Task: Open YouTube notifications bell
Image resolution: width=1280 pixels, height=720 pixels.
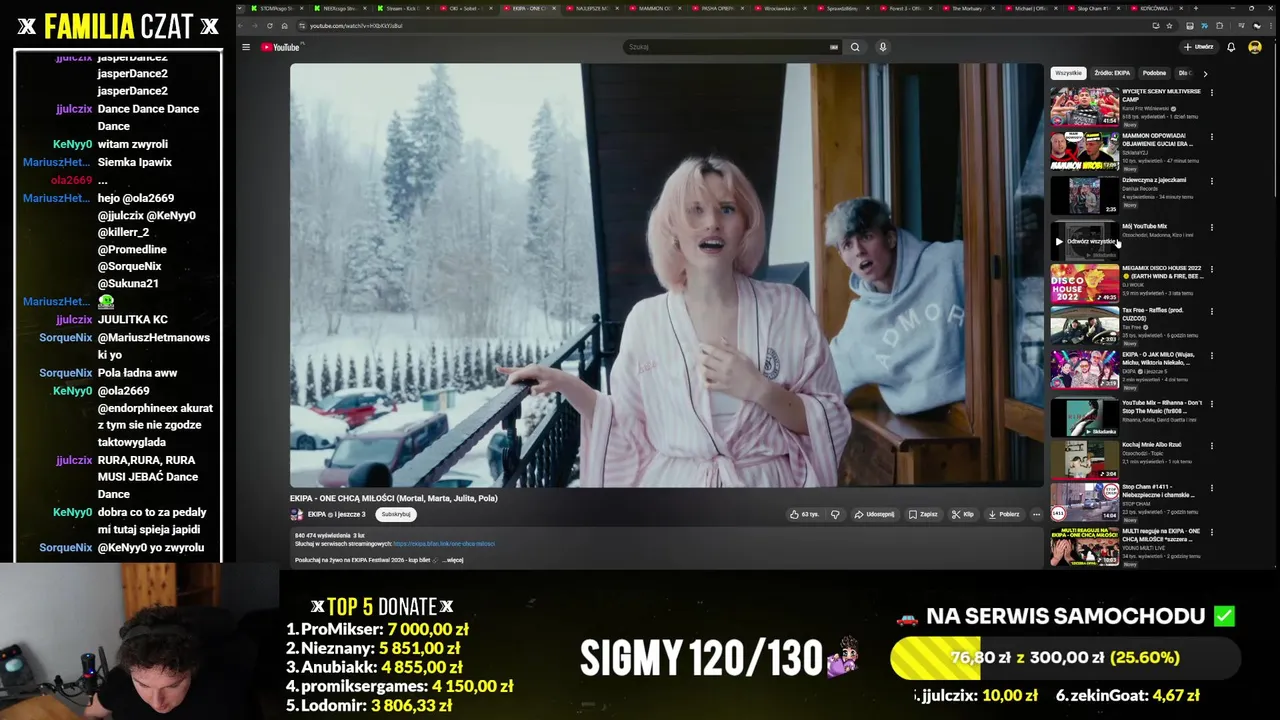Action: (x=1231, y=47)
